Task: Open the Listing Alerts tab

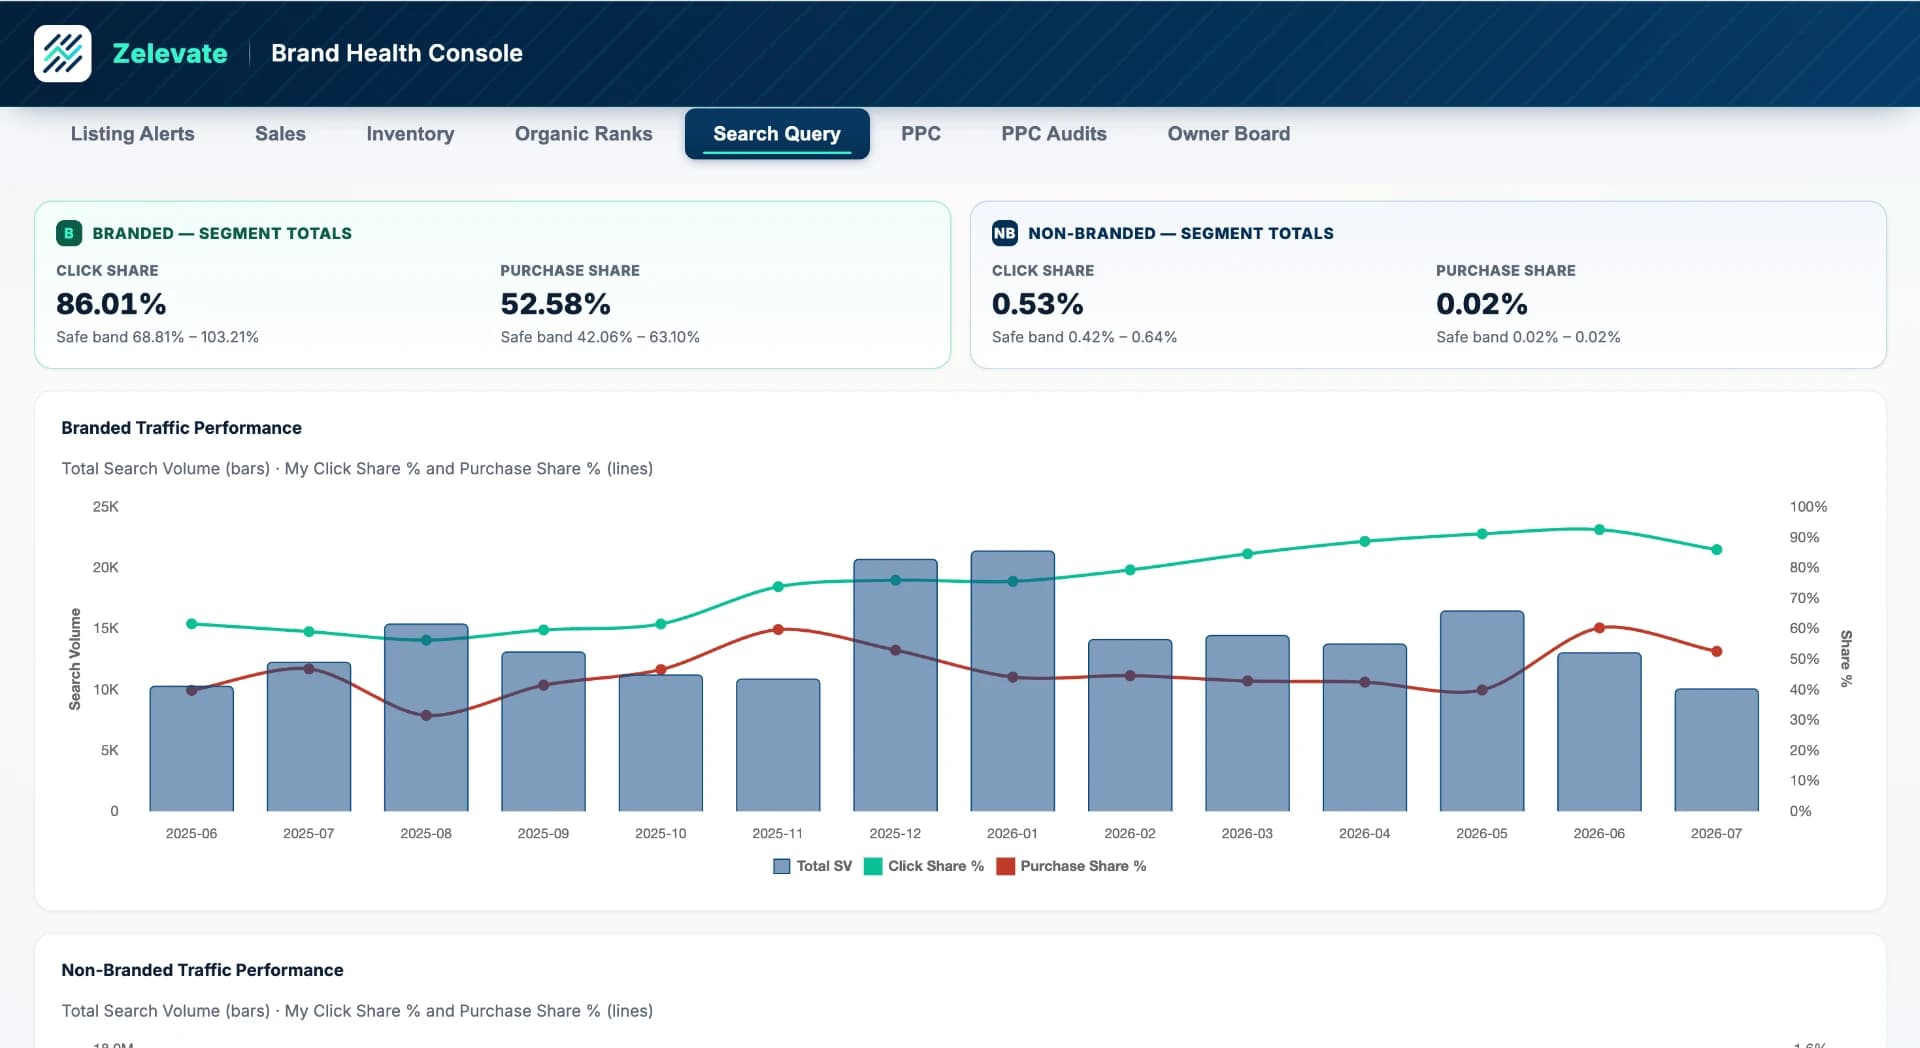Action: pyautogui.click(x=132, y=134)
